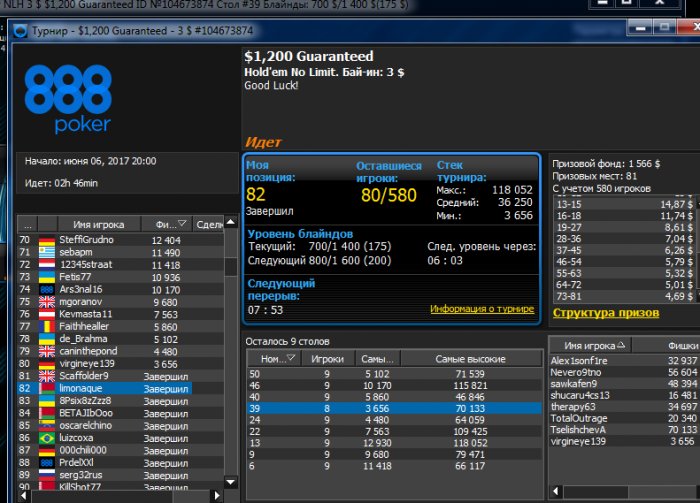
Task: Select highlighted table number 39 row
Action: 395,408
